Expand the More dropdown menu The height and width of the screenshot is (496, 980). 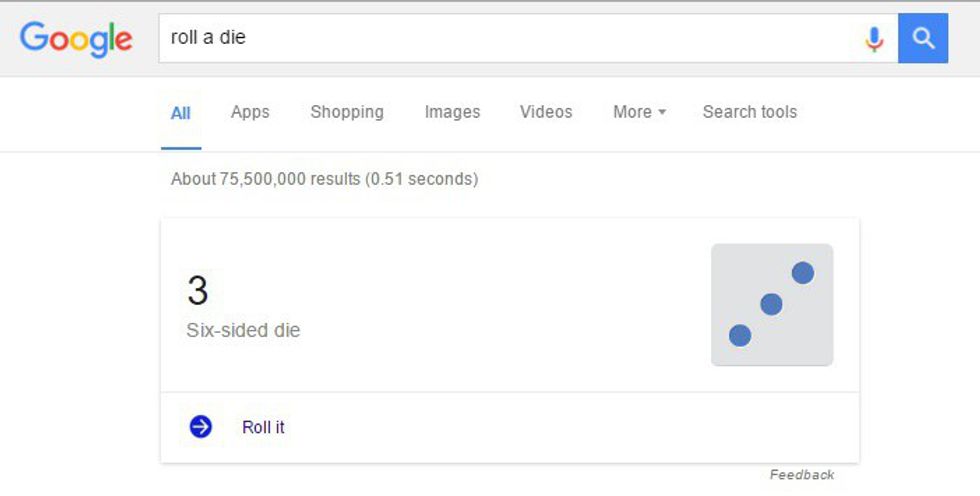(639, 112)
